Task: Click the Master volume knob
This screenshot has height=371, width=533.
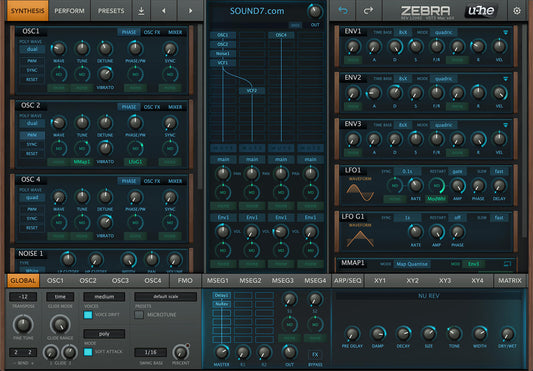Action: coord(221,353)
